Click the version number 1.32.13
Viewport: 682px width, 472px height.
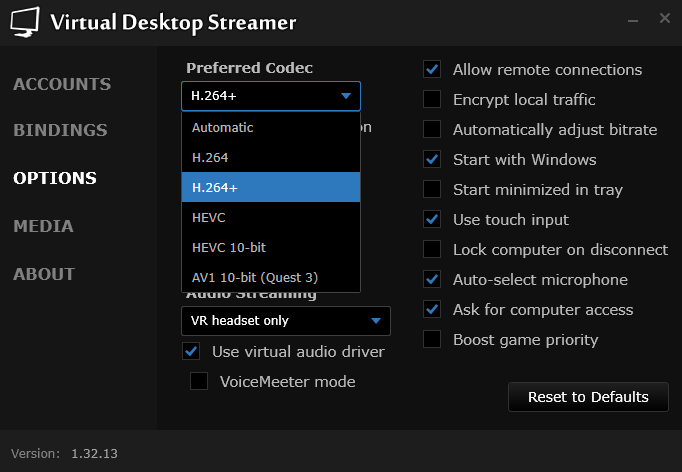tap(94, 454)
